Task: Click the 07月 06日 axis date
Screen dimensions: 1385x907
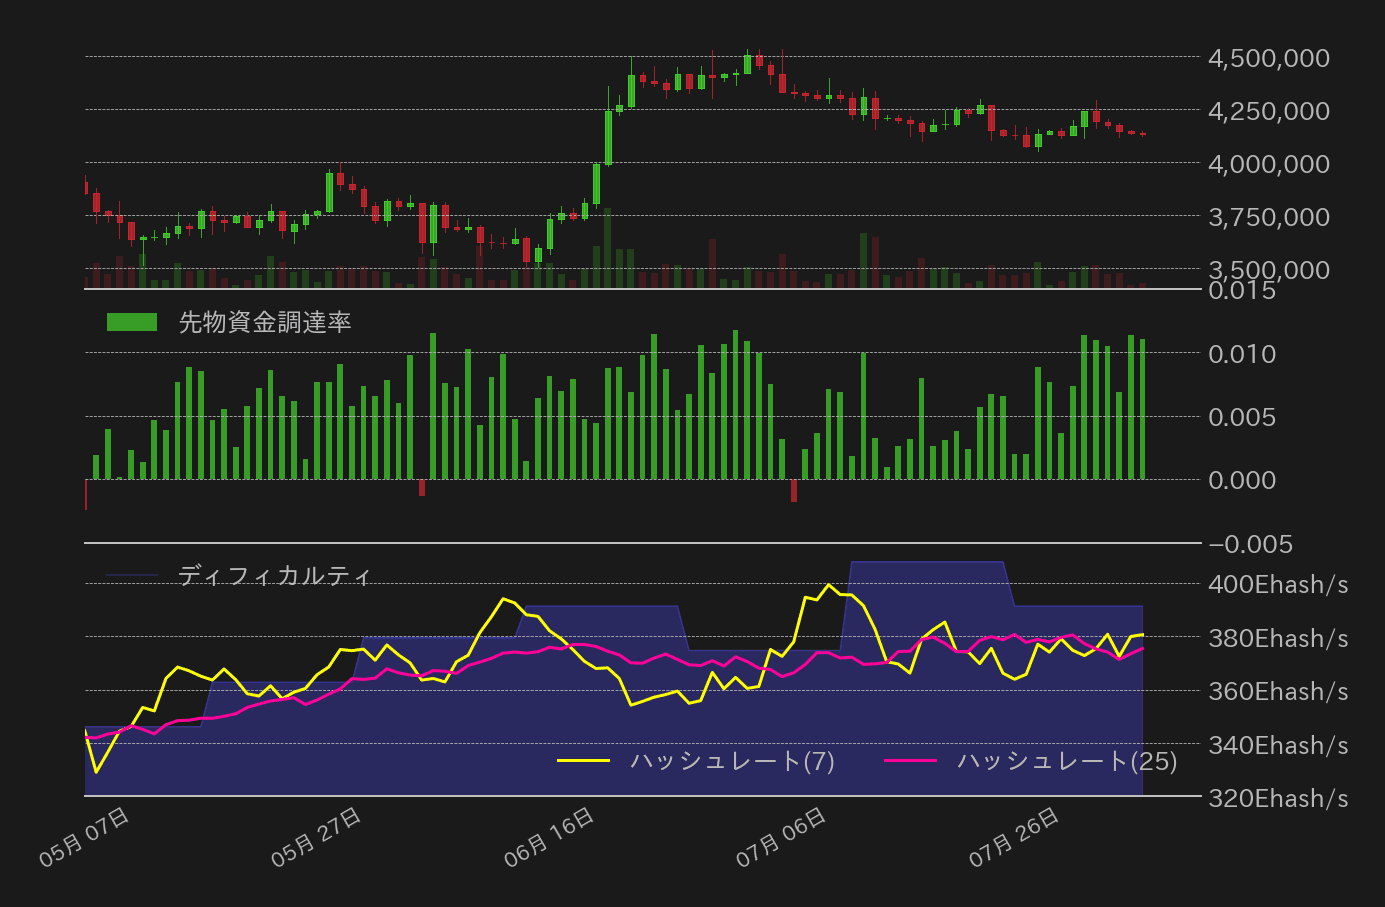Action: (x=782, y=837)
